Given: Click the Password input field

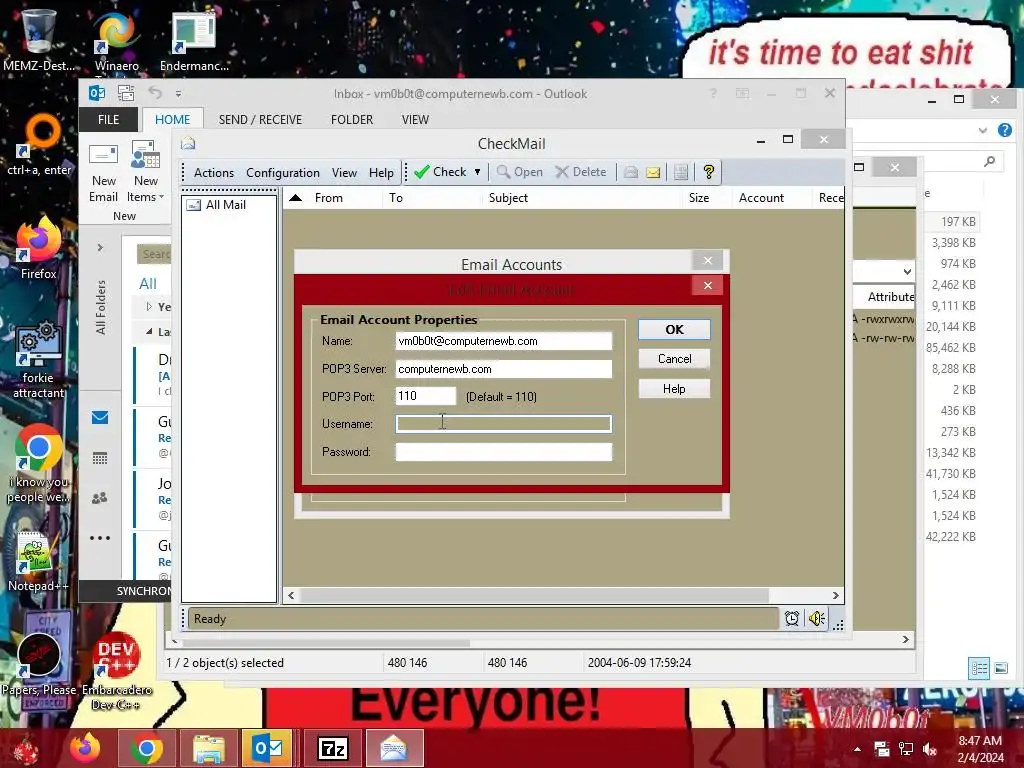Looking at the screenshot, I should point(504,452).
